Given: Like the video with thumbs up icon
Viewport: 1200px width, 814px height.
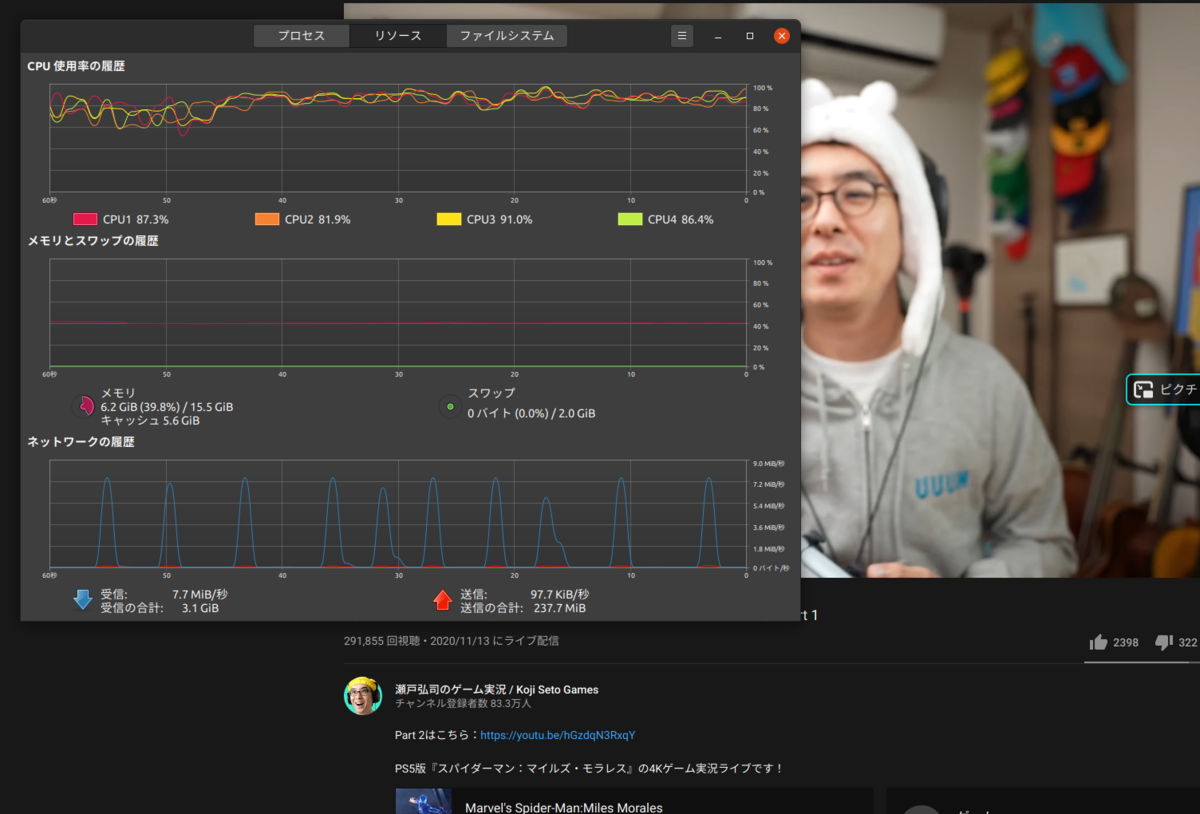Looking at the screenshot, I should point(1098,642).
